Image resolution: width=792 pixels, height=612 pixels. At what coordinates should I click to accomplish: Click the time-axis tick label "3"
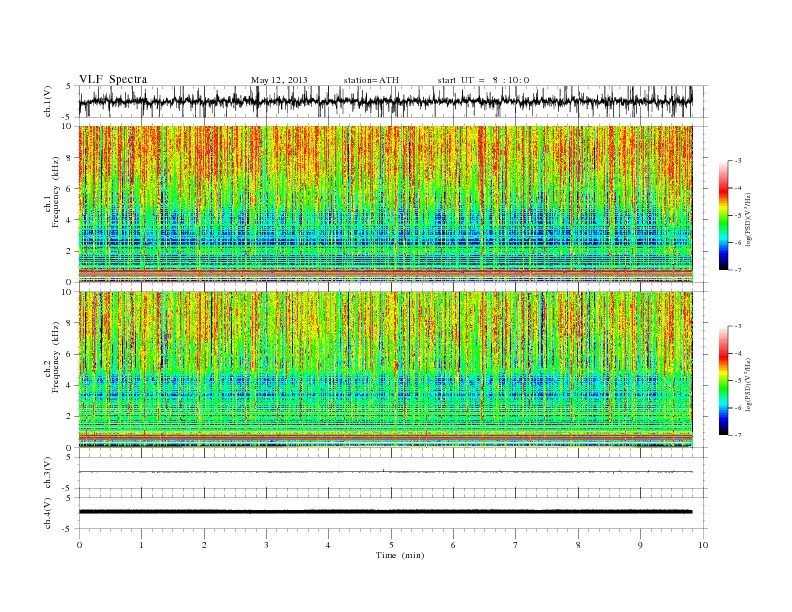click(x=266, y=545)
